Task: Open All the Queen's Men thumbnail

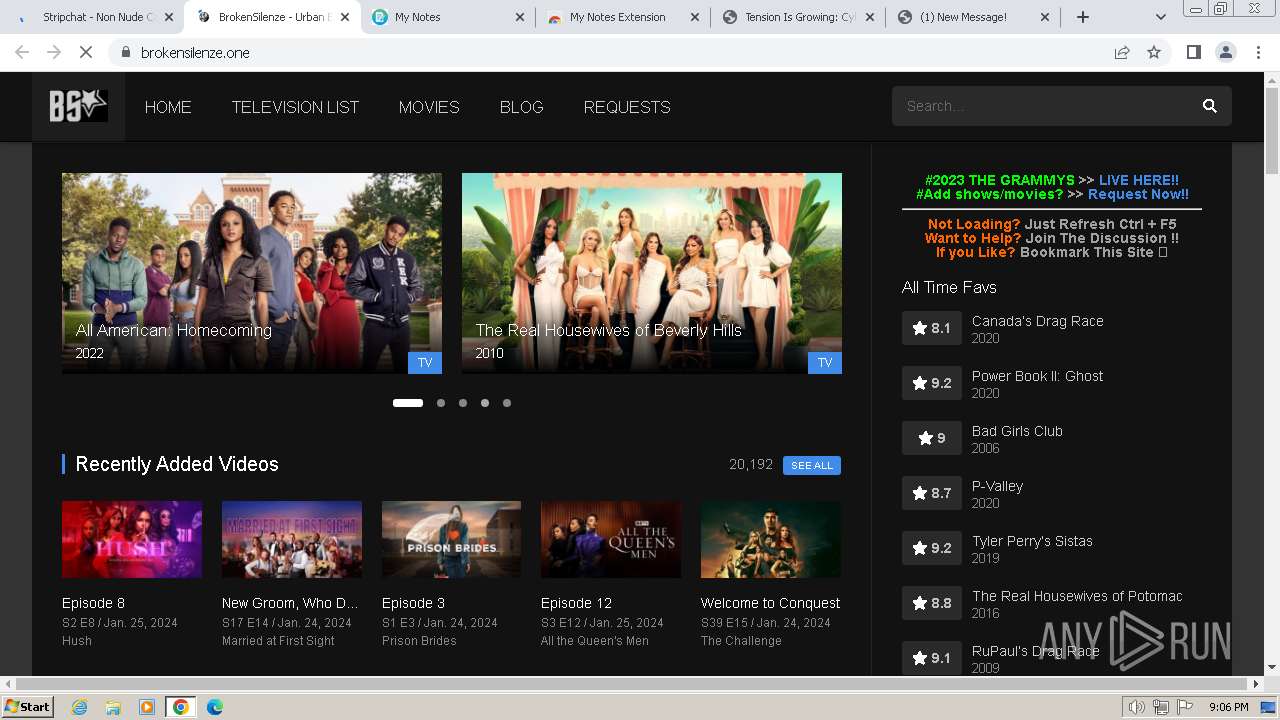Action: (x=611, y=540)
